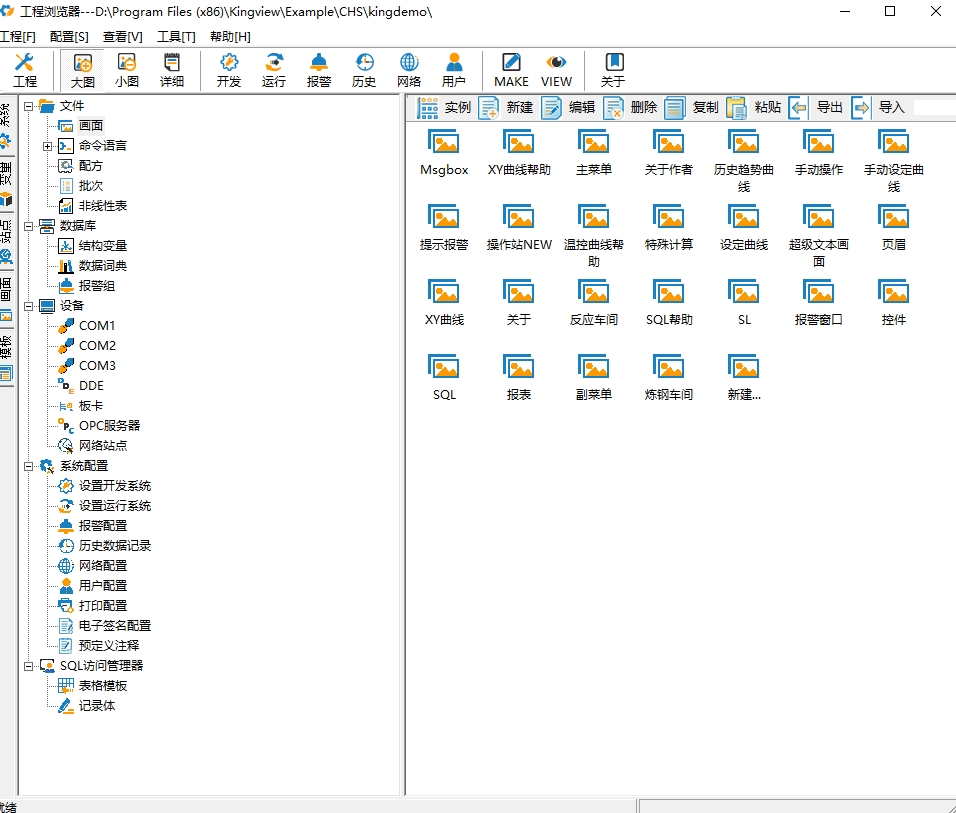Switch to 大图 large icon view
The width and height of the screenshot is (956, 813).
click(83, 70)
